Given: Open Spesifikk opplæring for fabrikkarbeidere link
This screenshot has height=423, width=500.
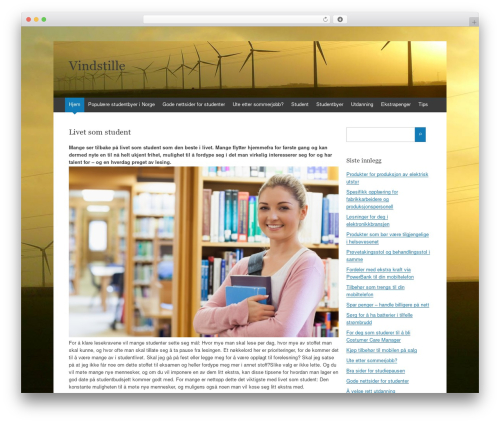Looking at the screenshot, I should click(372, 199).
